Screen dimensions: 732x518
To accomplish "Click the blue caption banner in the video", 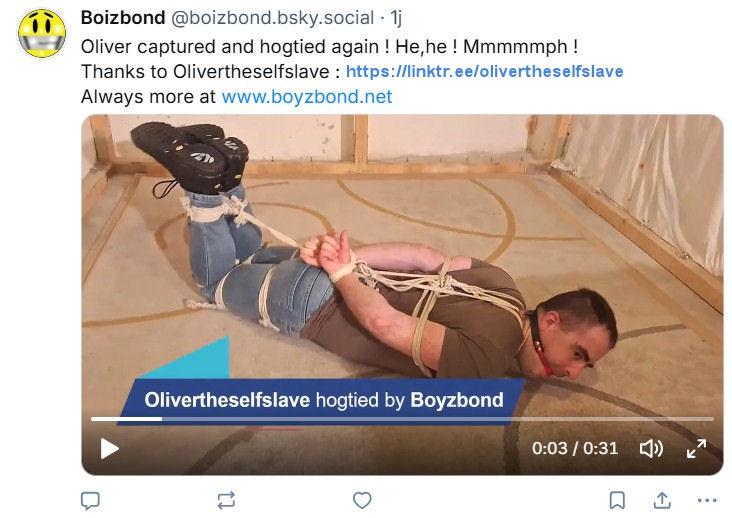I will [322, 400].
